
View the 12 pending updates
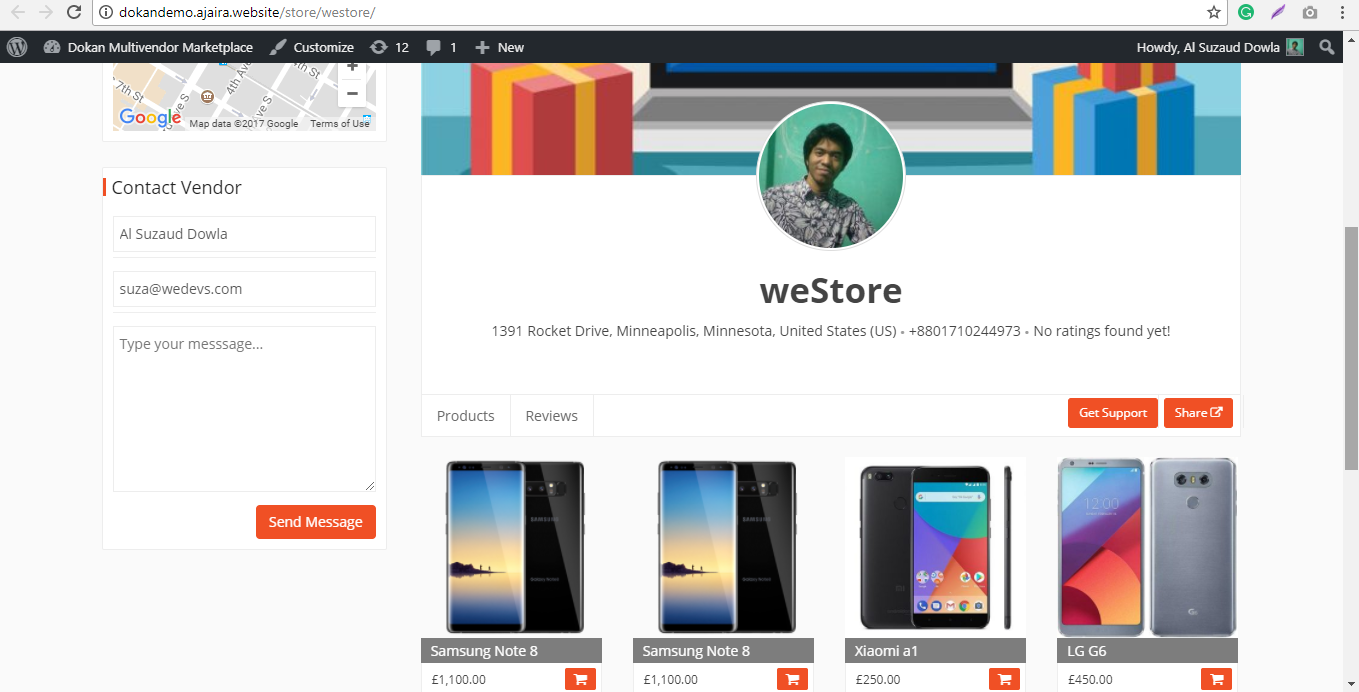click(389, 47)
